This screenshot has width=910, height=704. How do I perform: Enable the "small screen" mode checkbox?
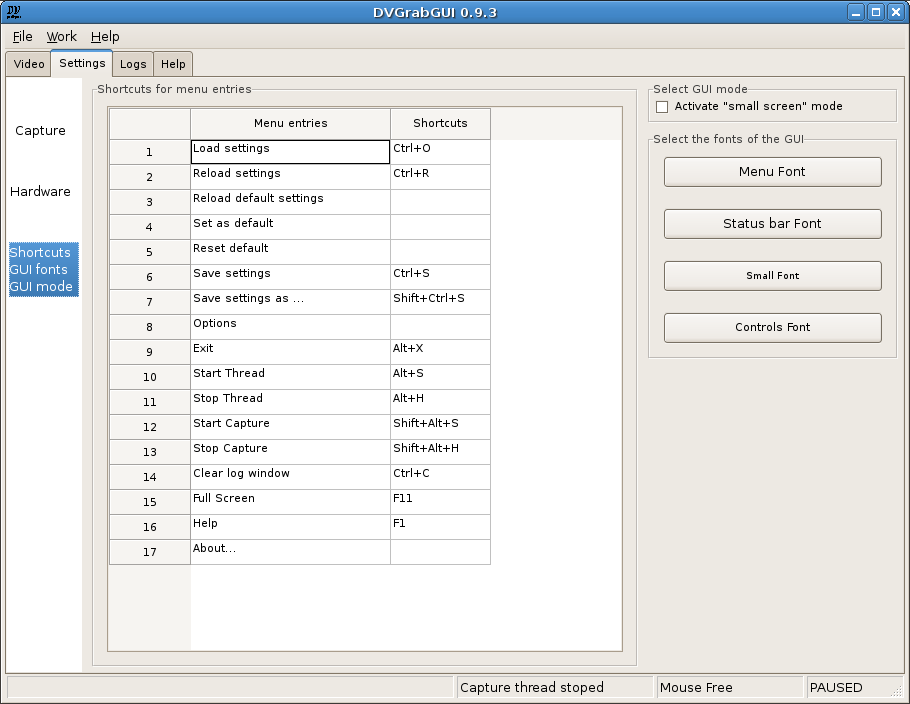pyautogui.click(x=661, y=106)
